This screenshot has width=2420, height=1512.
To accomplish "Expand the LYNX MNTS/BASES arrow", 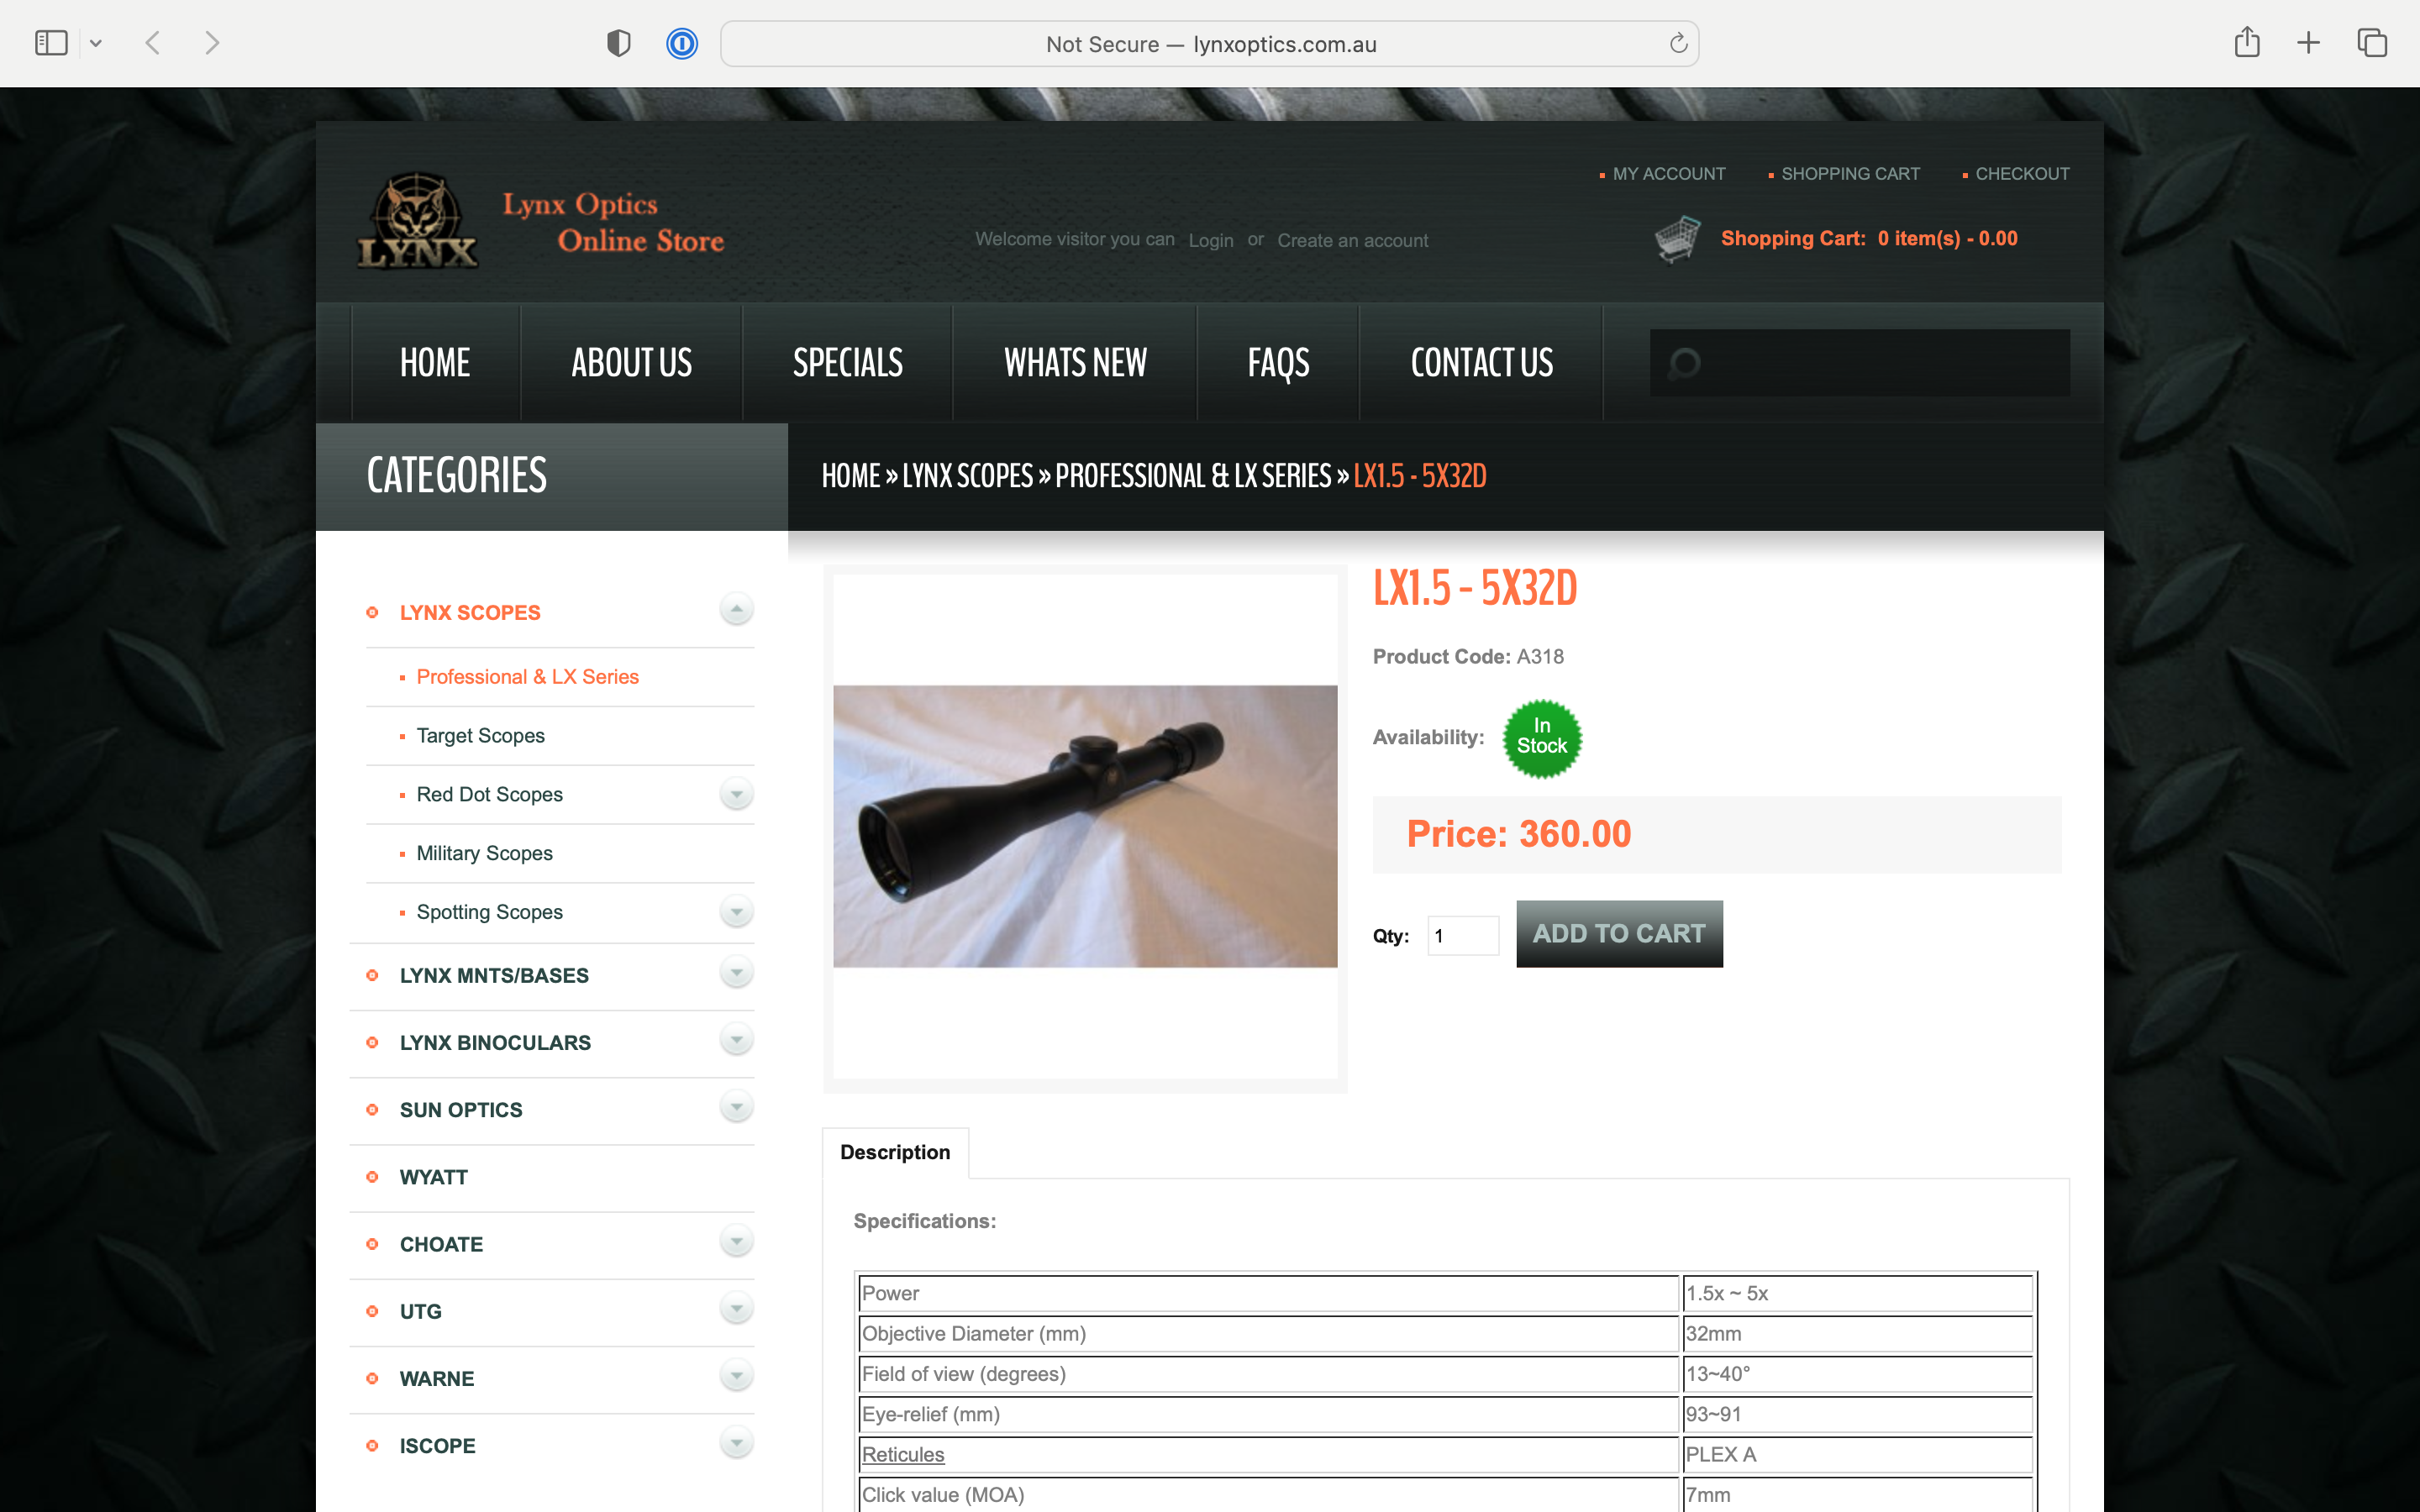I will click(736, 973).
